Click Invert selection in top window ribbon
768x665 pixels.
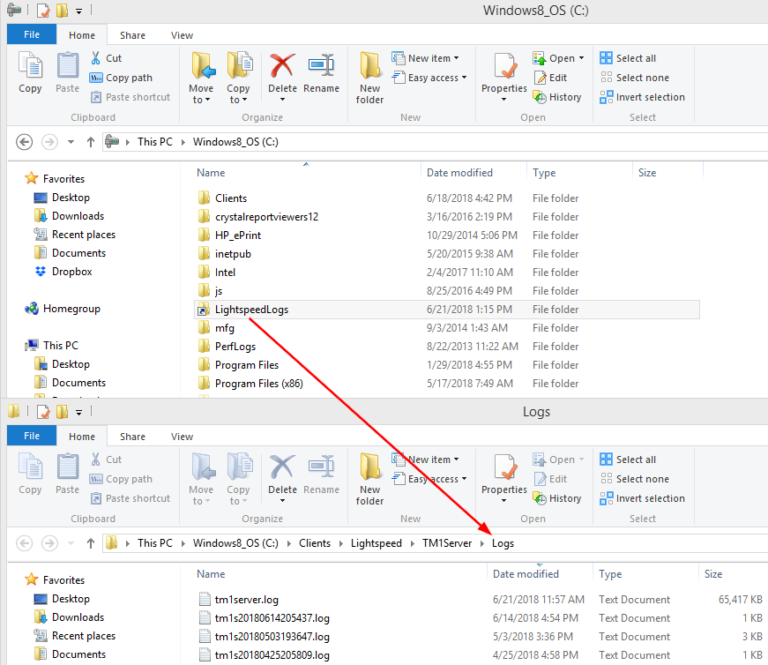(643, 97)
